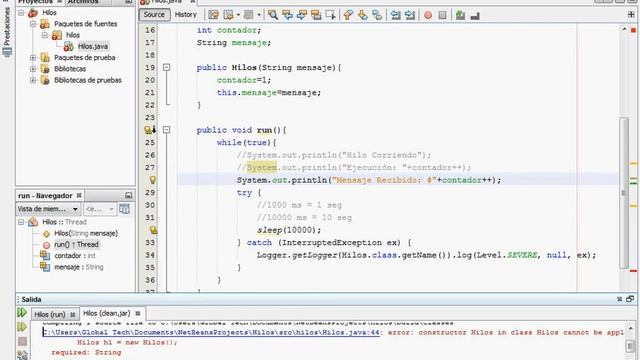Expand the Bibliotecas node
The height and width of the screenshot is (360, 640).
(x=33, y=69)
